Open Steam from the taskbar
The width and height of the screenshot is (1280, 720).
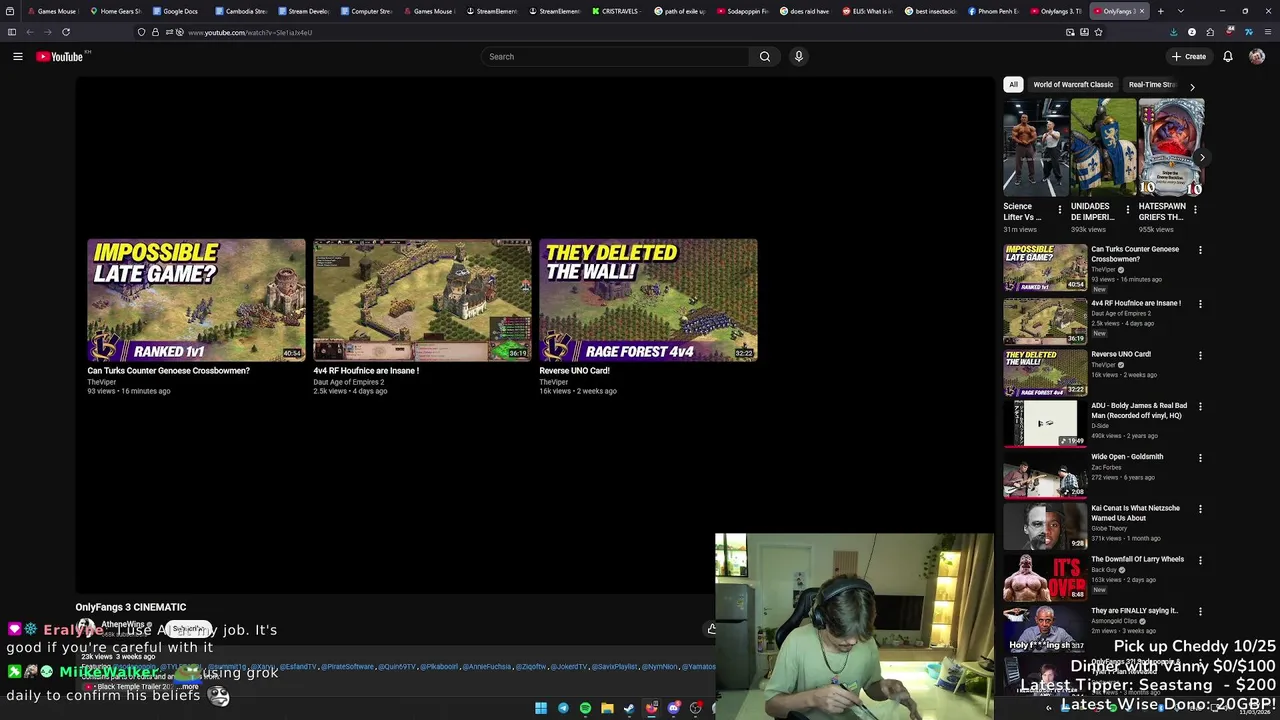629,708
